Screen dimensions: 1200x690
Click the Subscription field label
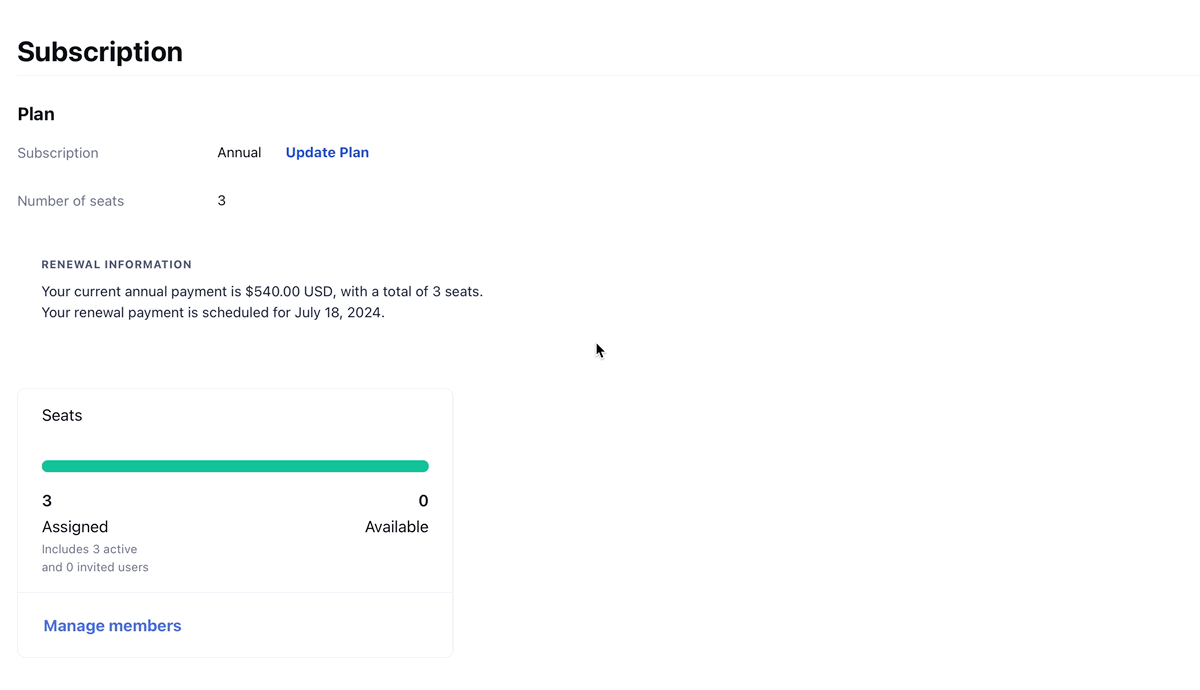tap(58, 153)
